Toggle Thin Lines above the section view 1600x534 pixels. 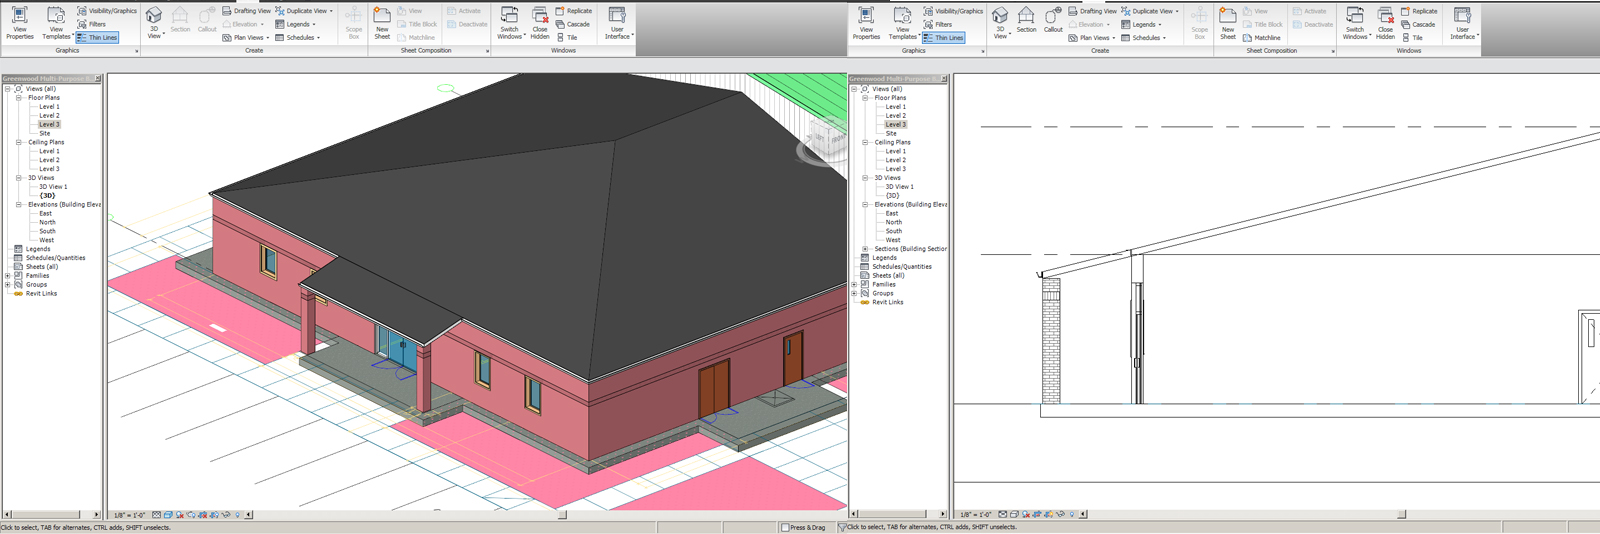tap(943, 37)
